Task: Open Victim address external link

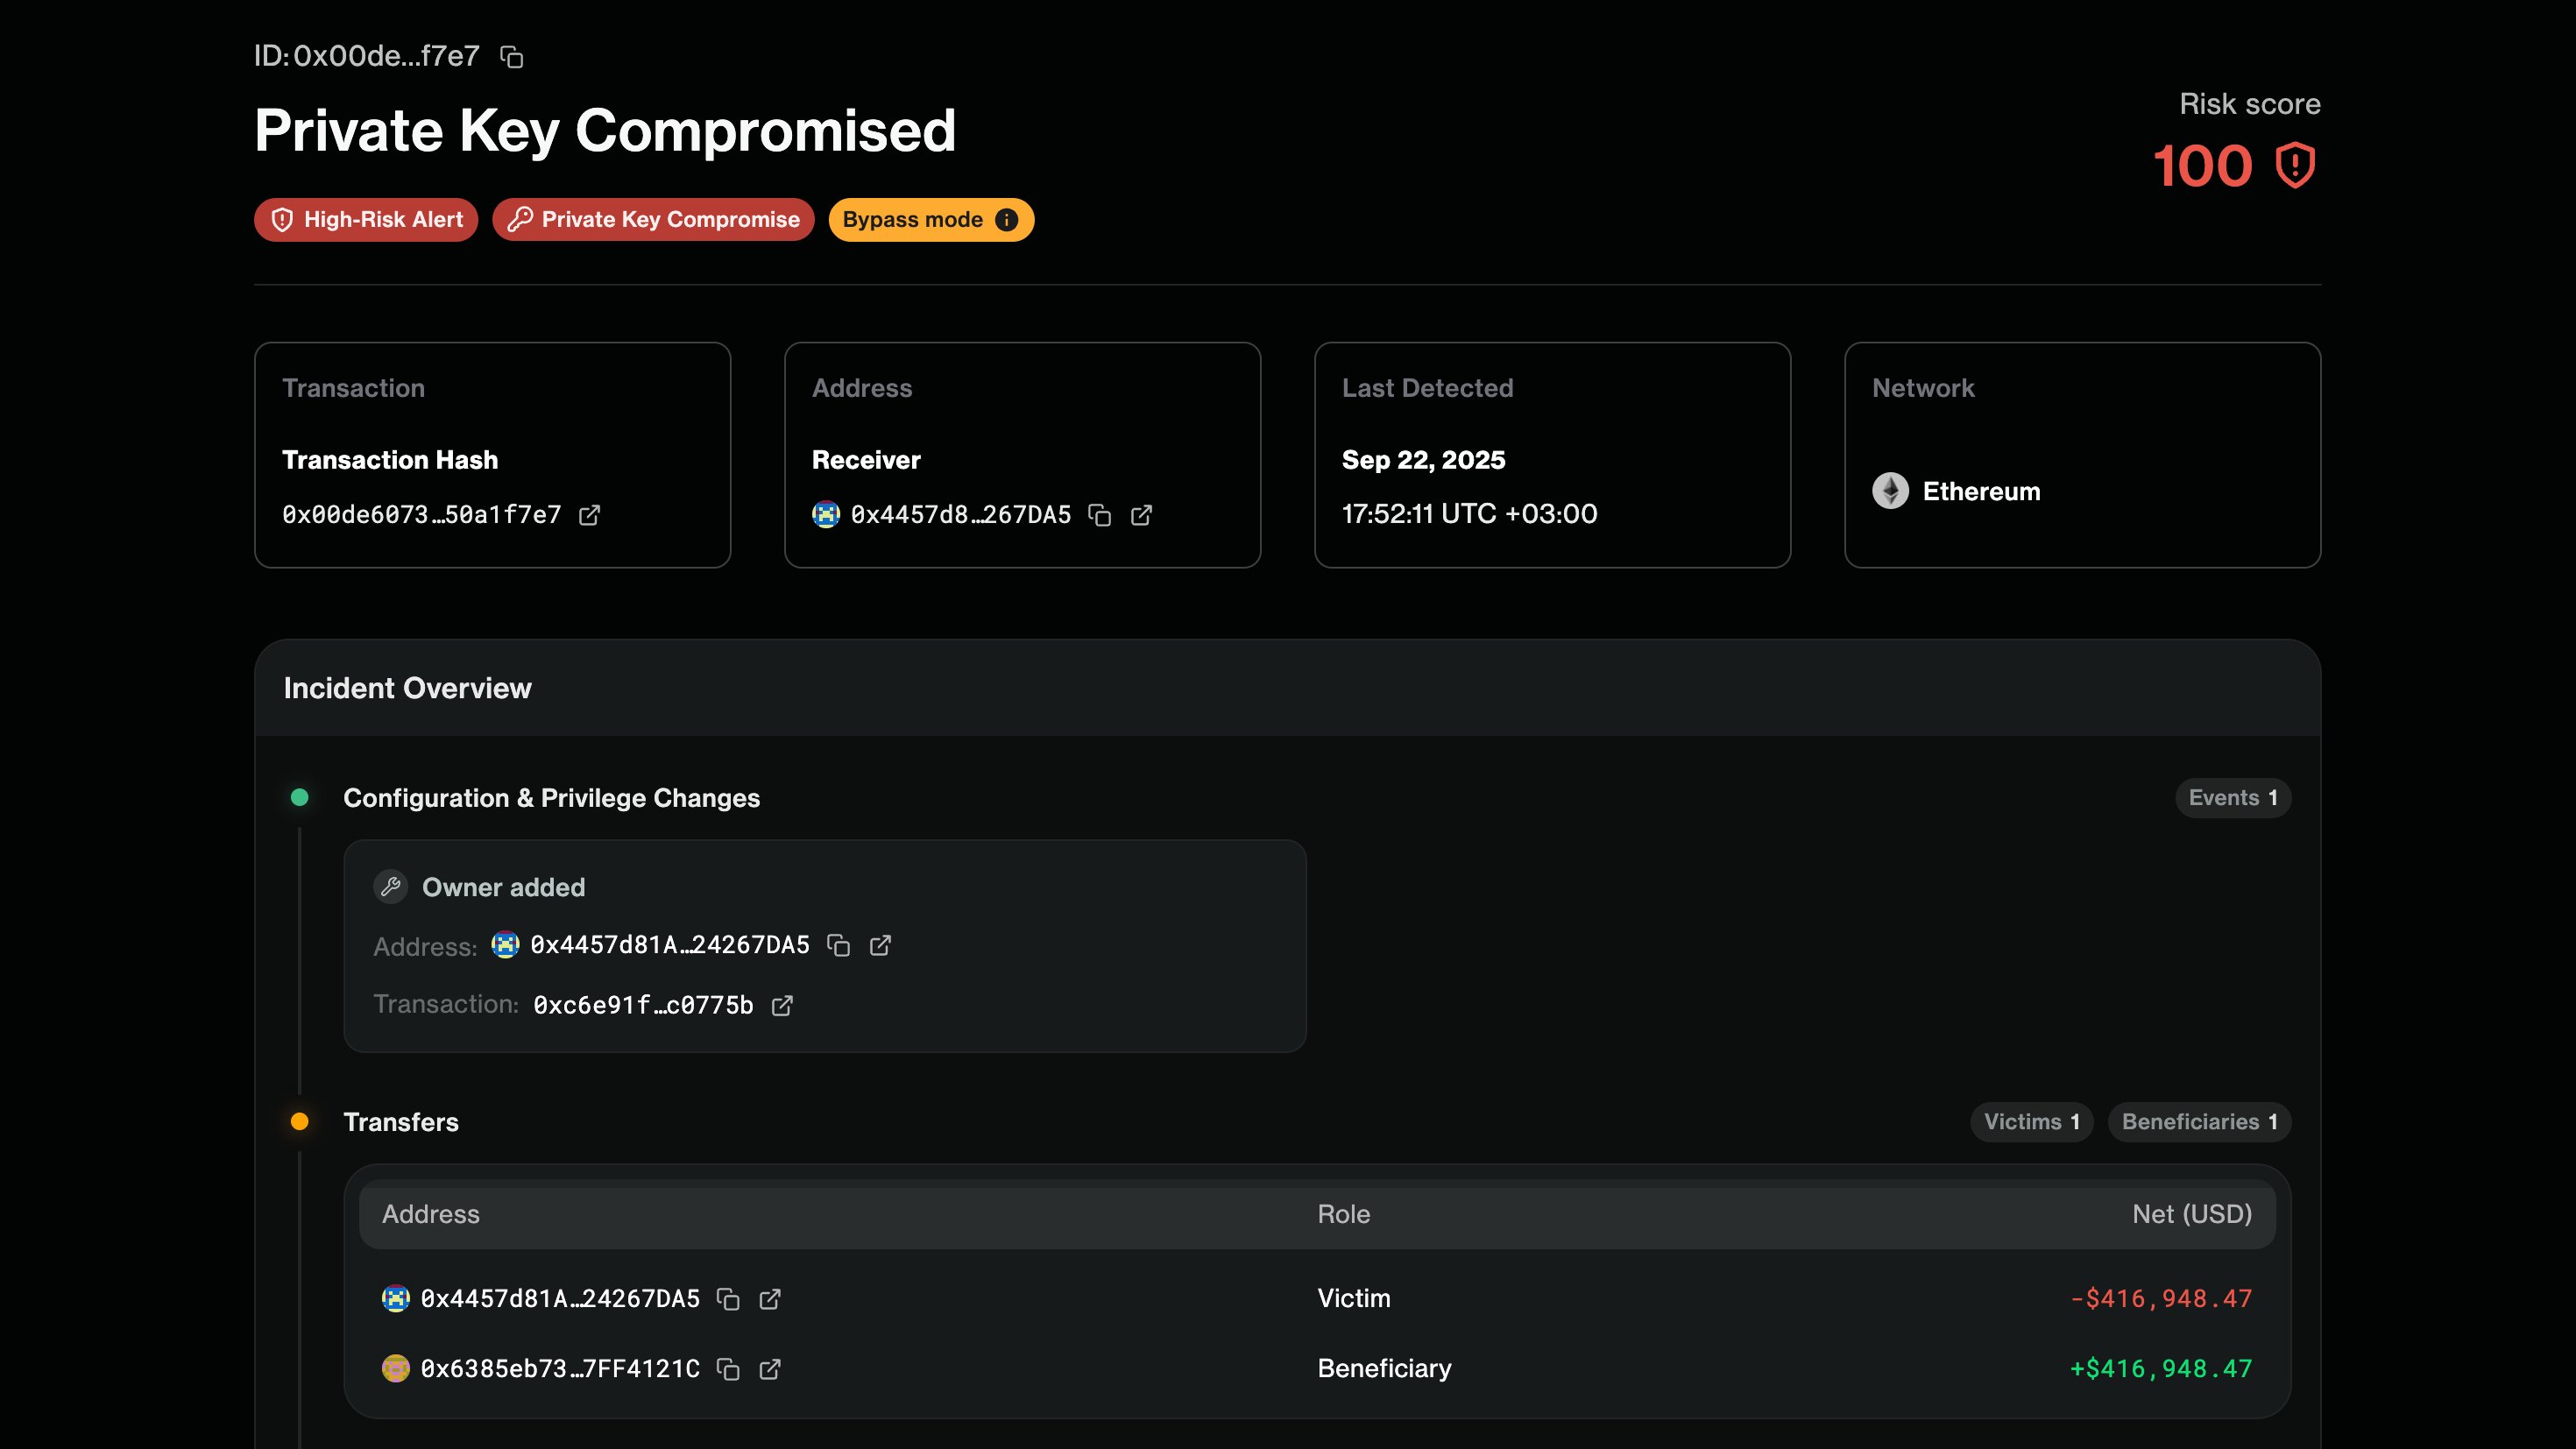Action: (x=770, y=1299)
